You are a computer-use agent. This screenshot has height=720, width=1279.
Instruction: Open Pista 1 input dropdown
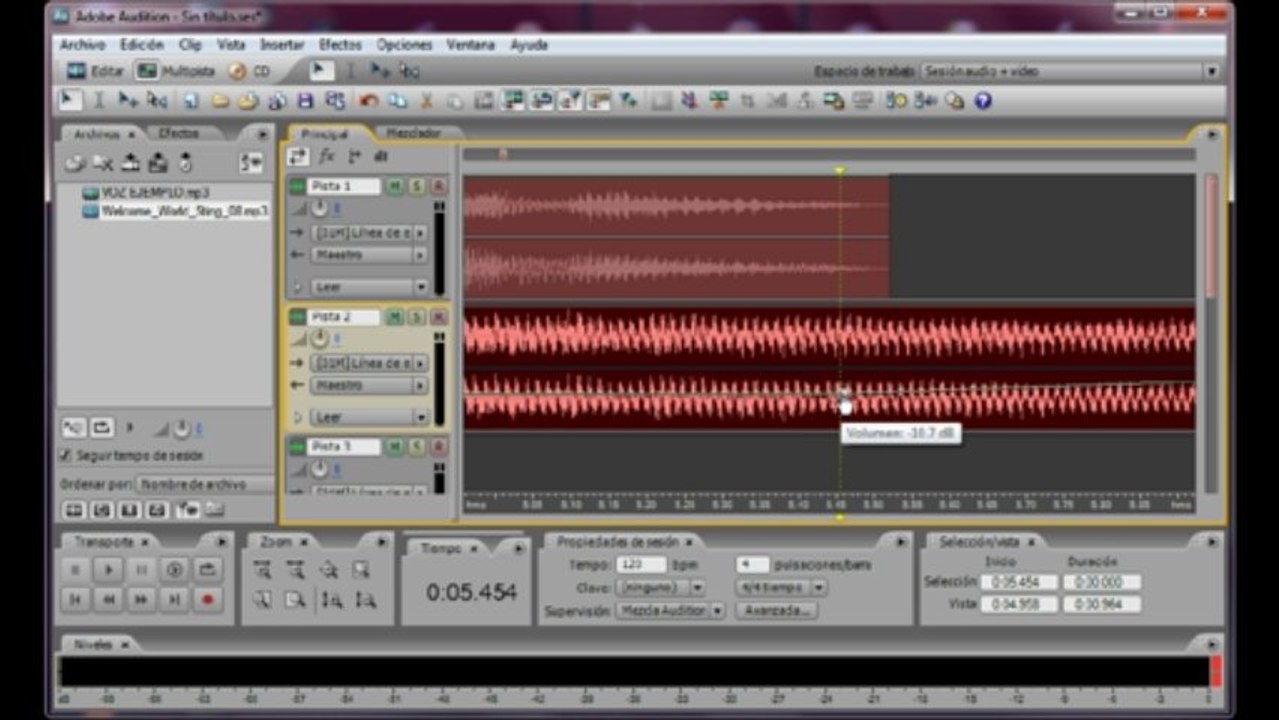point(369,232)
